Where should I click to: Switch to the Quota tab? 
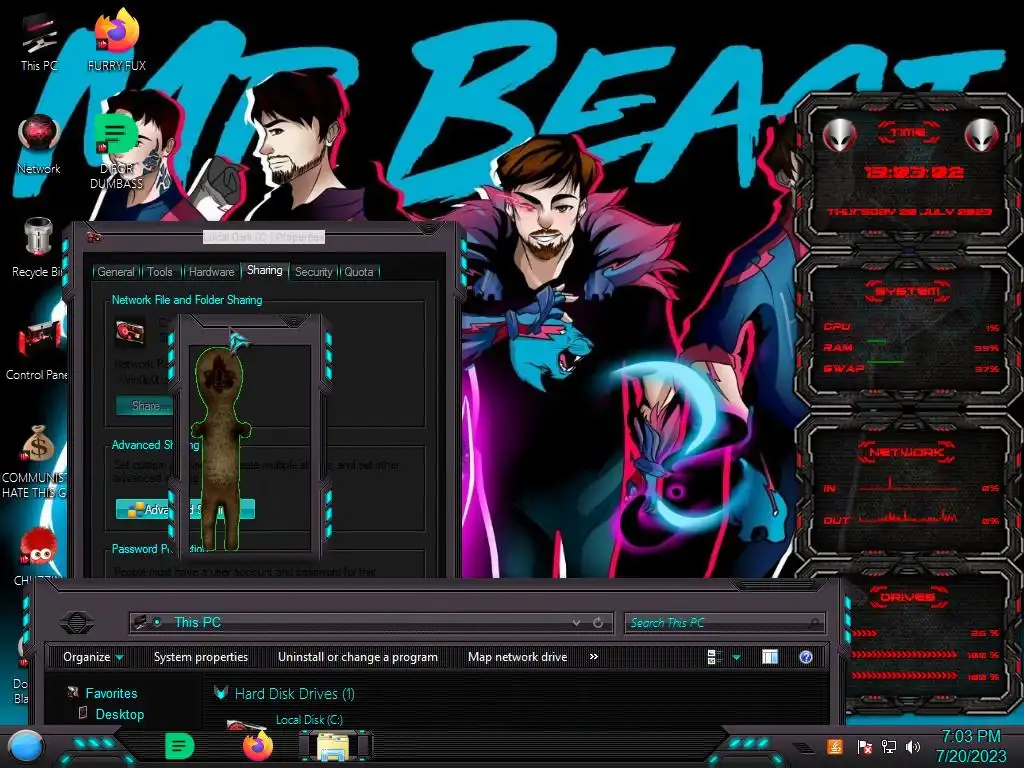click(x=359, y=272)
